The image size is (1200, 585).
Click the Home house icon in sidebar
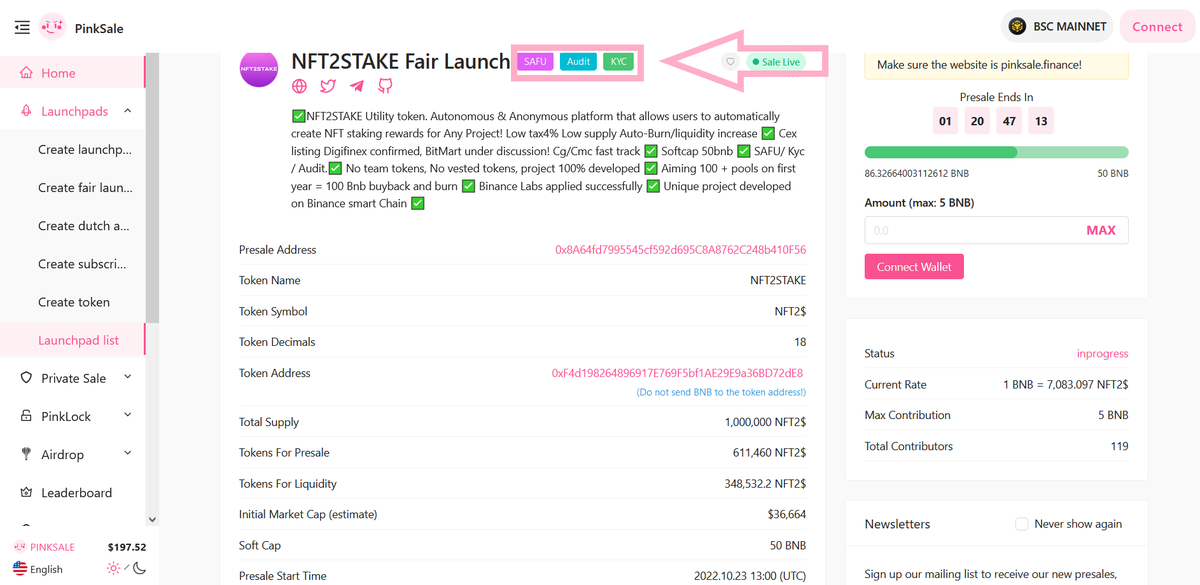[26, 73]
